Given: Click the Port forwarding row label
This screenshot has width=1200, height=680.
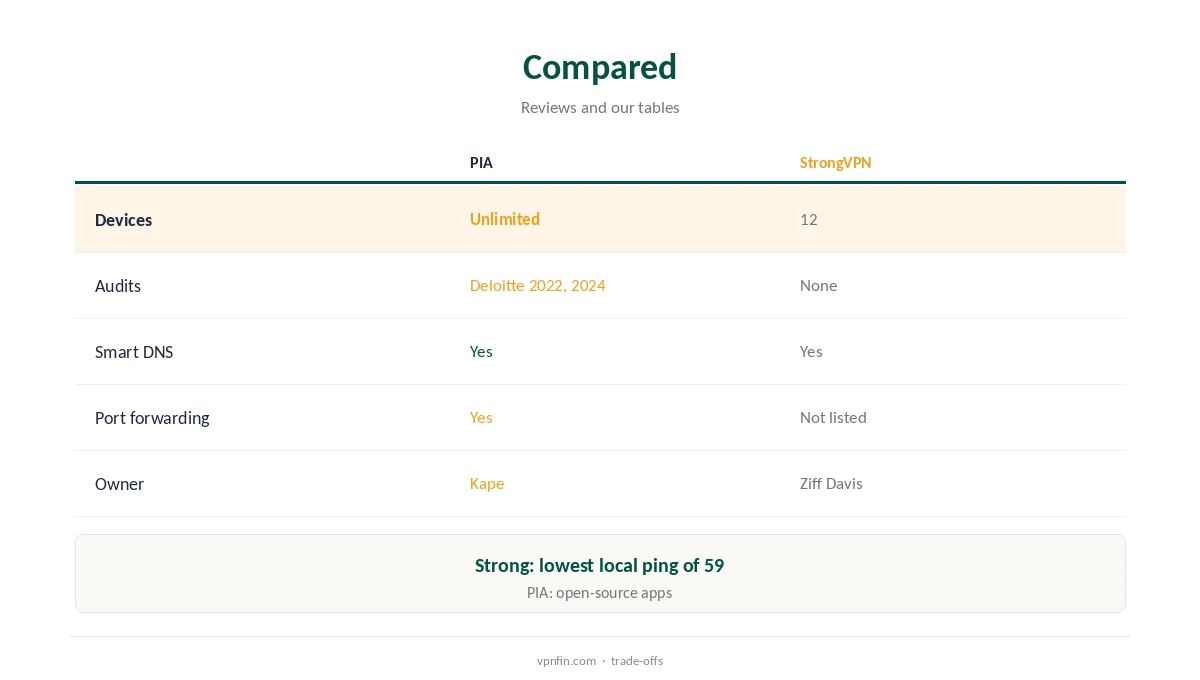Looking at the screenshot, I should [152, 418].
